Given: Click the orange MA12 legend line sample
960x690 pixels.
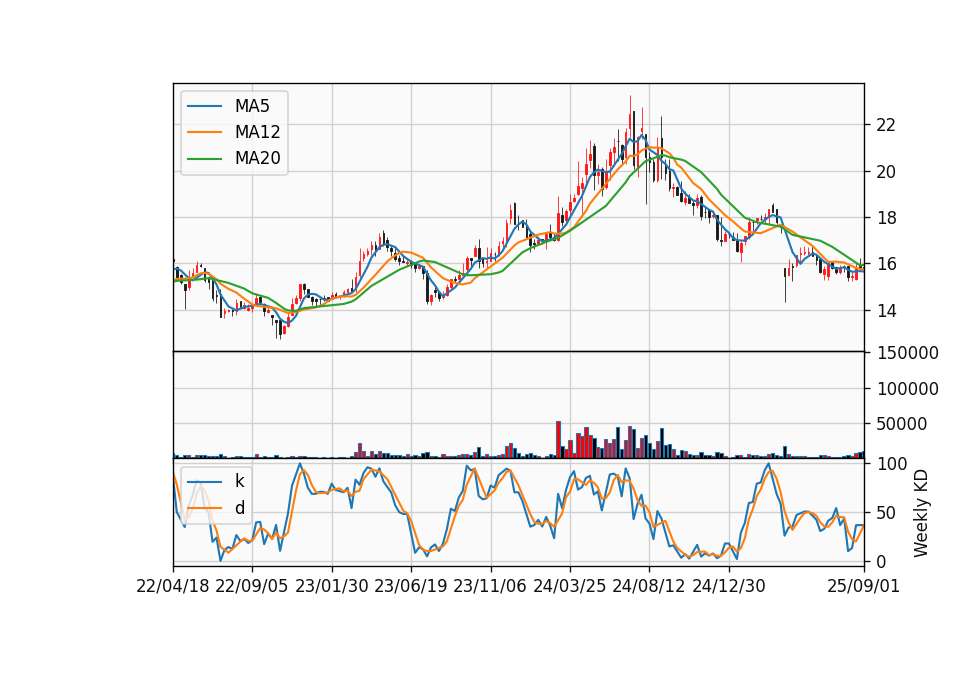Looking at the screenshot, I should click(x=204, y=132).
